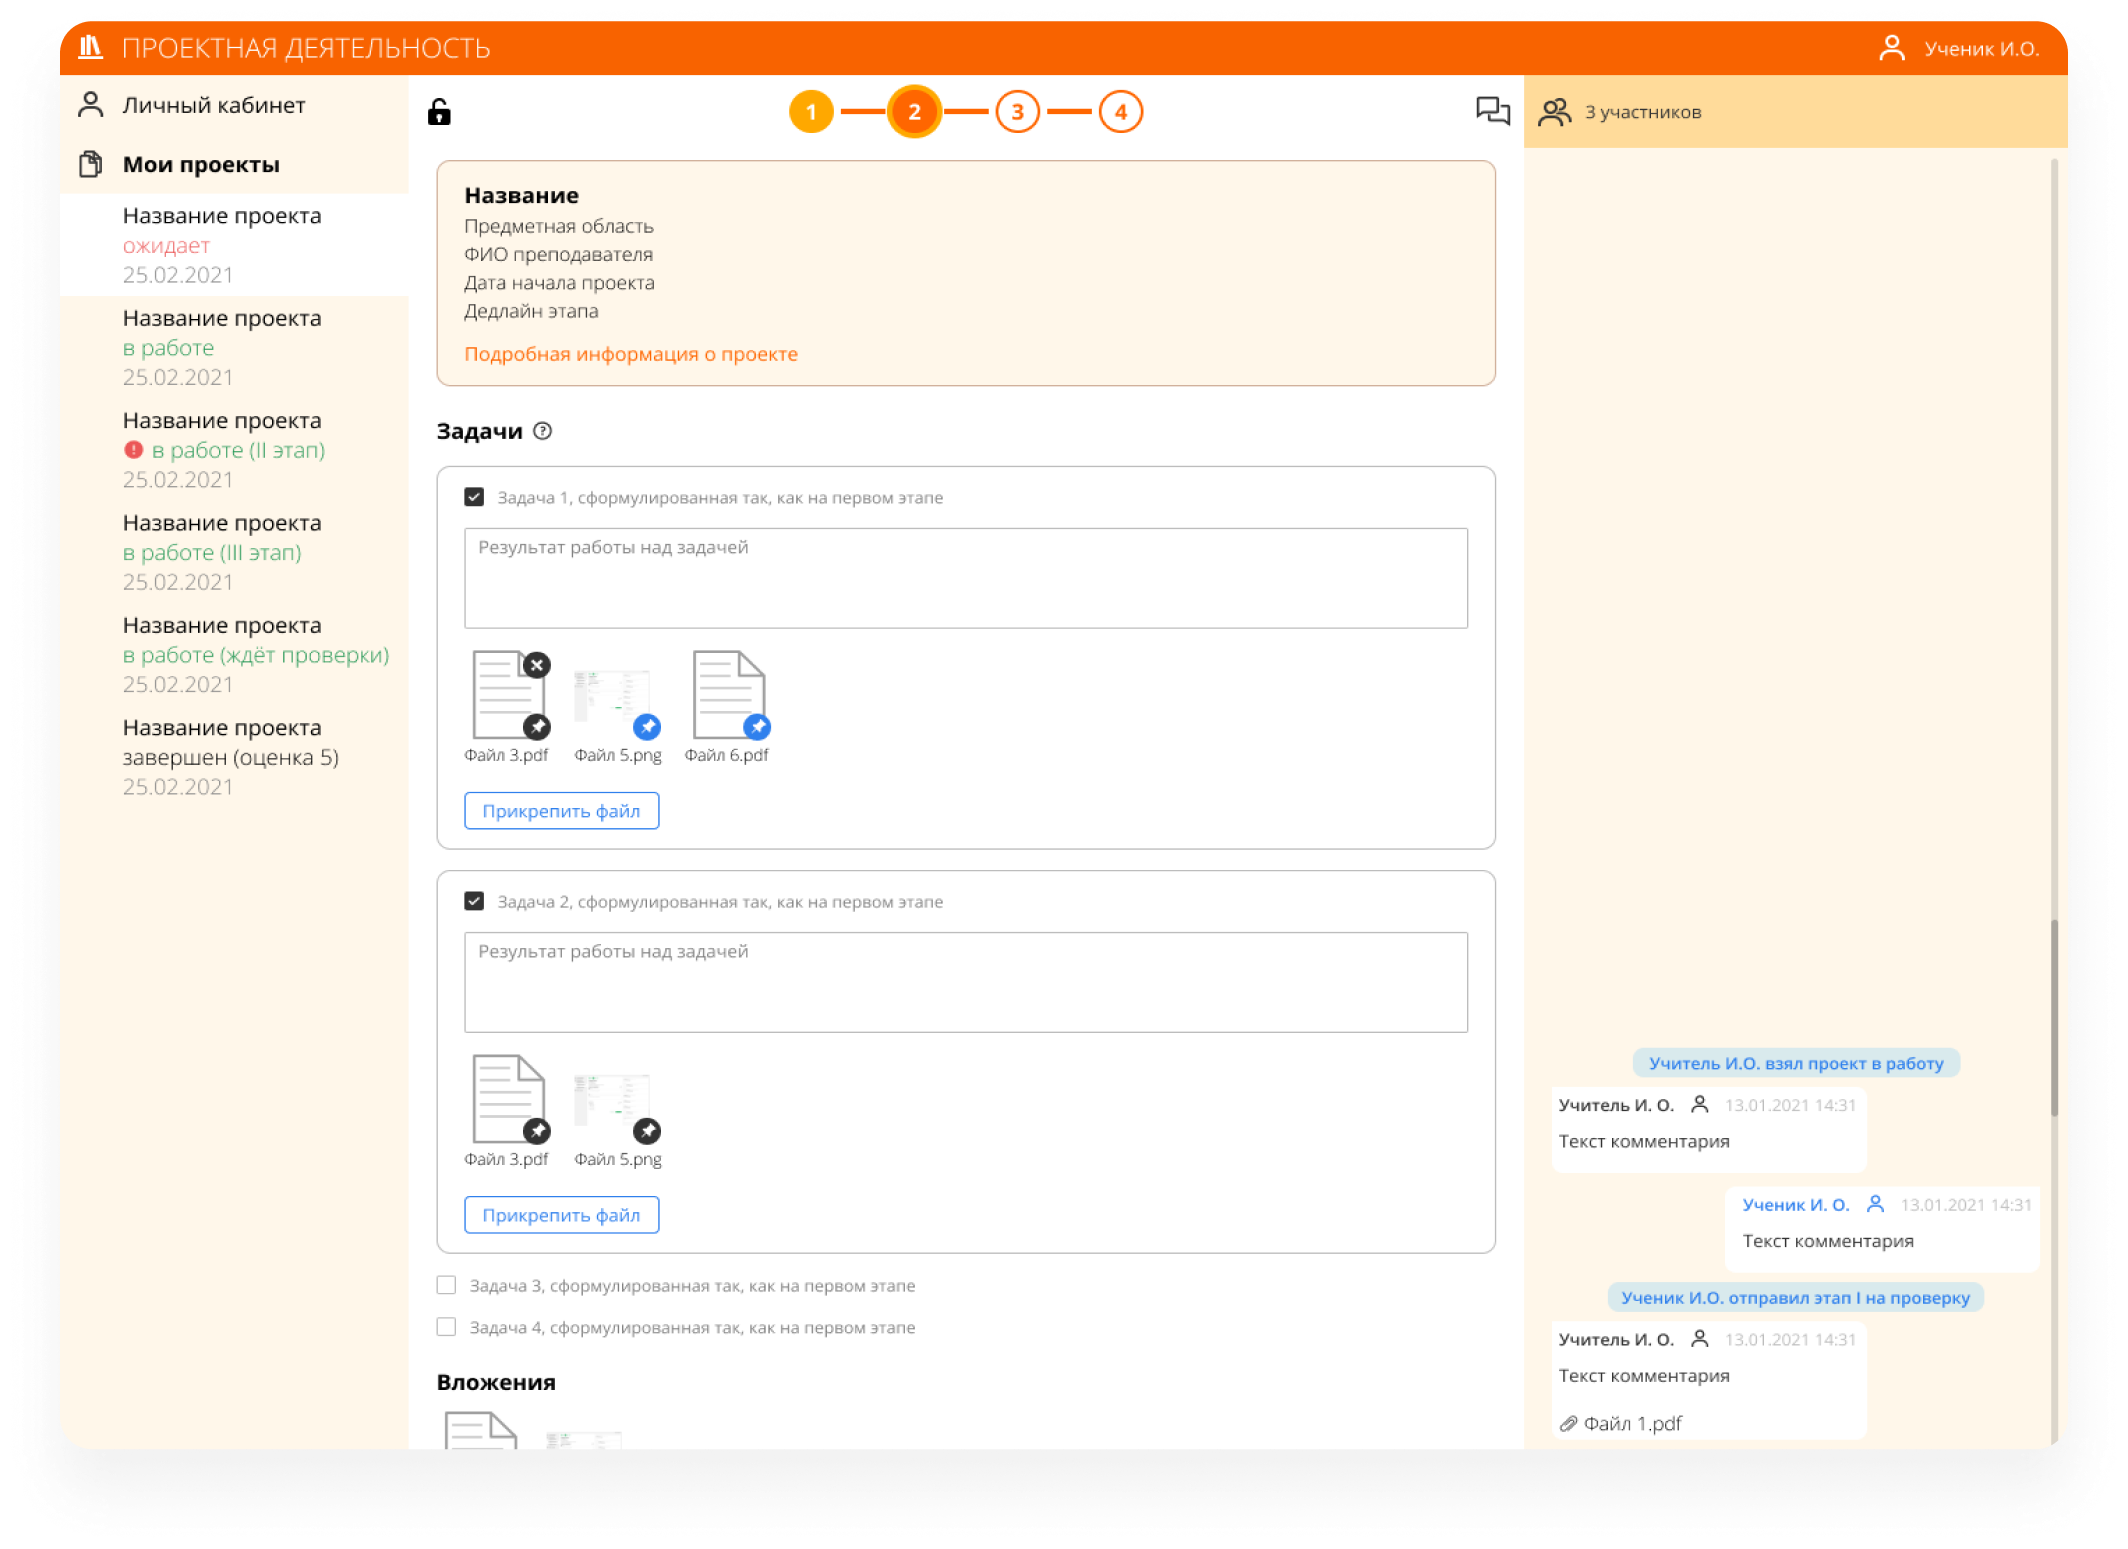Uncheck the Задача 2 checkbox
Viewport: 2128px width, 1549px height.
point(474,901)
